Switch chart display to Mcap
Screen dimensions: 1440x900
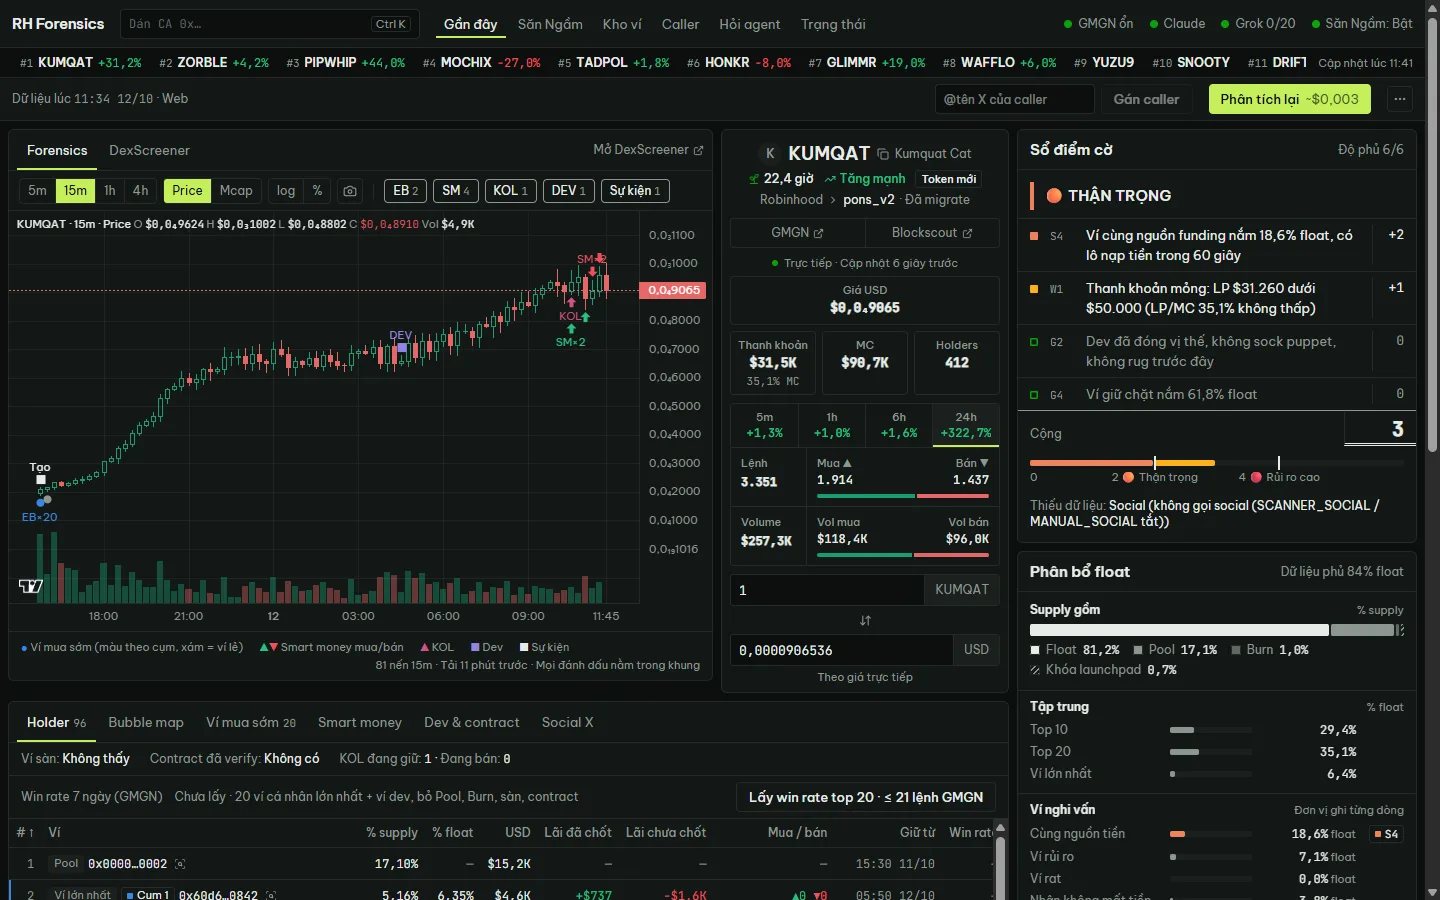click(x=236, y=191)
